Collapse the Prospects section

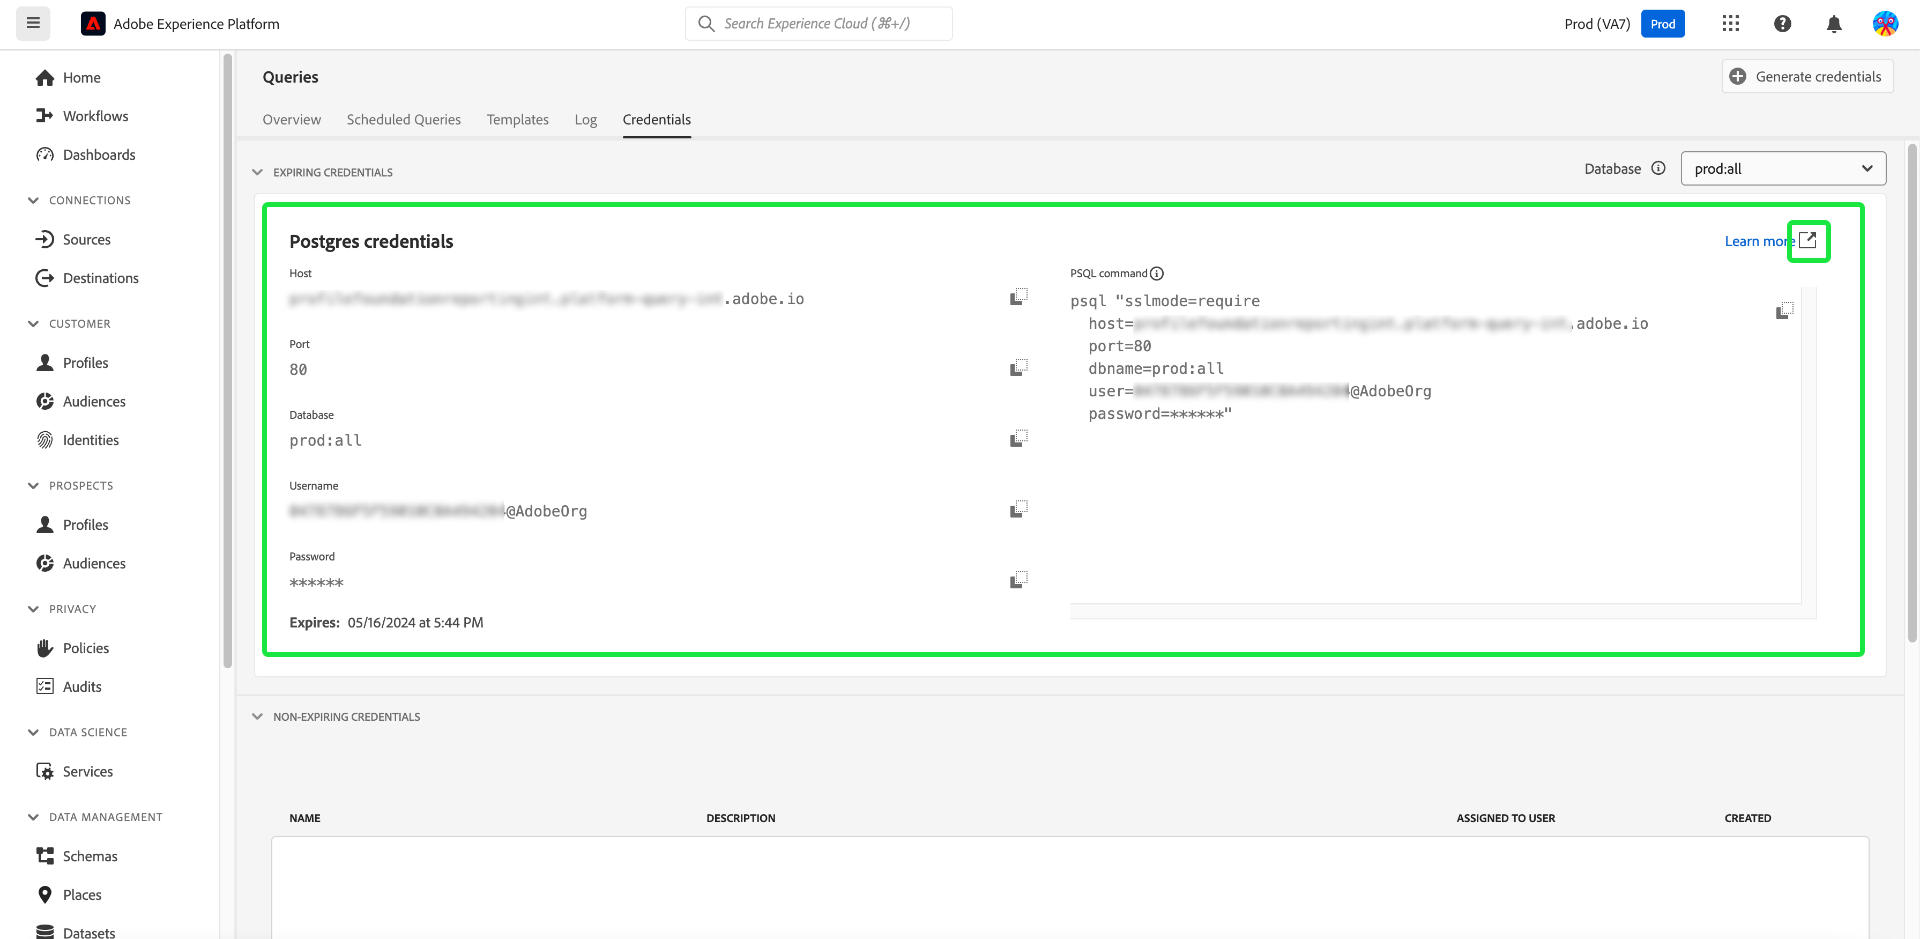[33, 486]
